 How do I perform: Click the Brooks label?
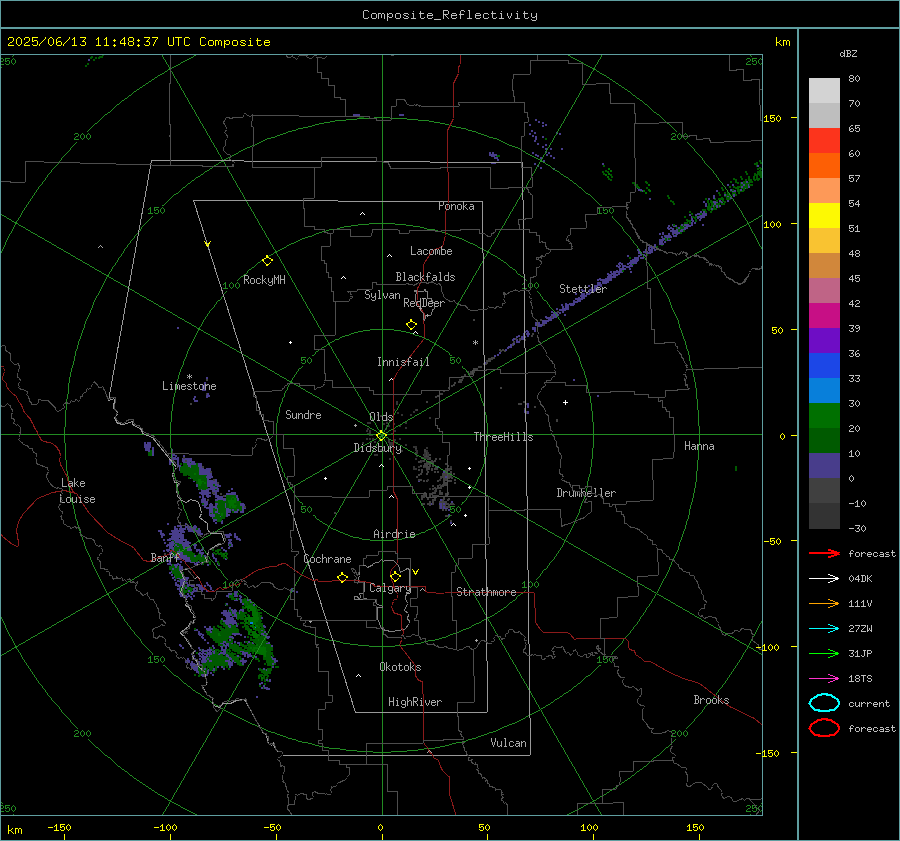pyautogui.click(x=711, y=700)
